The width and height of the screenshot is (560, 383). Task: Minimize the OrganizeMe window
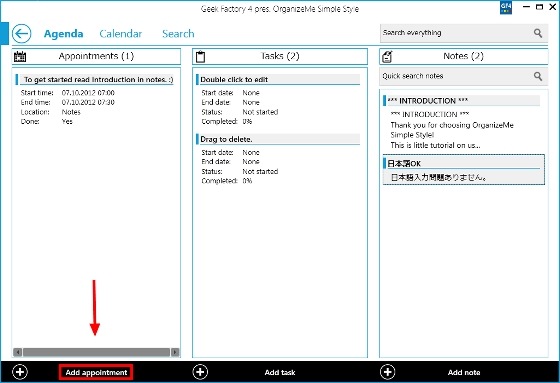(526, 7)
